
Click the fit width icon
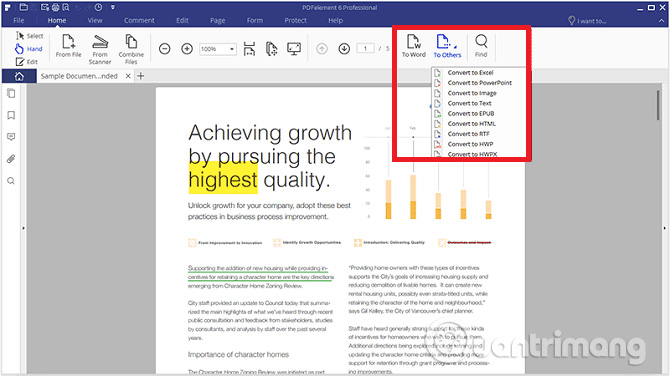point(249,49)
